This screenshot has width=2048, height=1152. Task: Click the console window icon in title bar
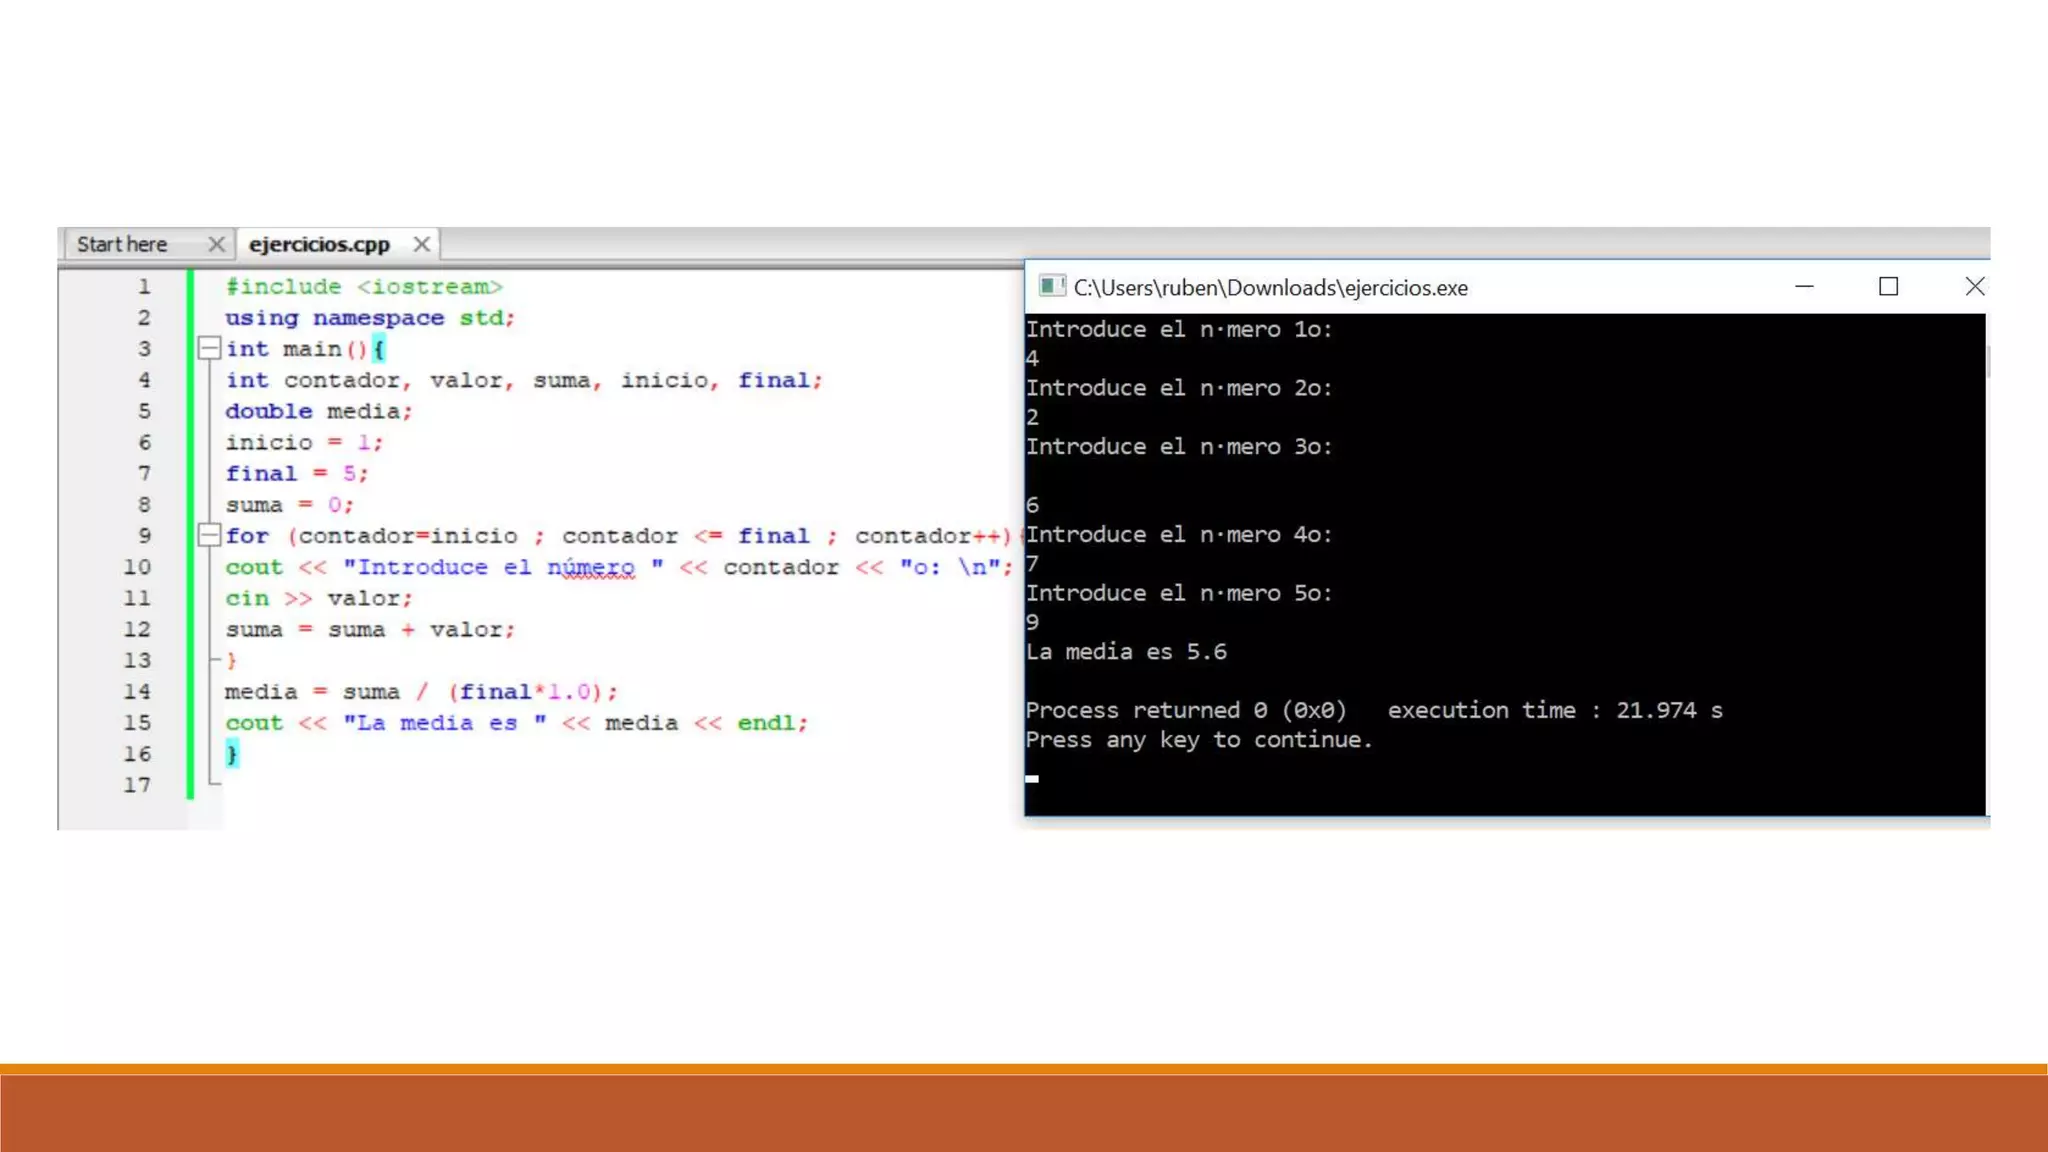click(1051, 287)
